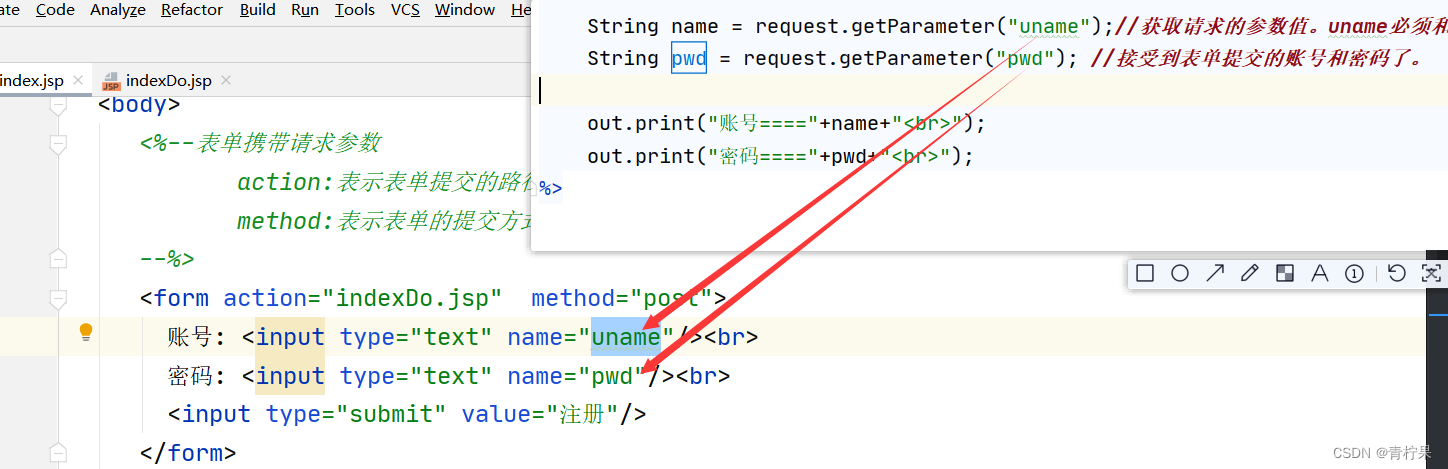Select the numbered step marker tool

coord(1354,273)
